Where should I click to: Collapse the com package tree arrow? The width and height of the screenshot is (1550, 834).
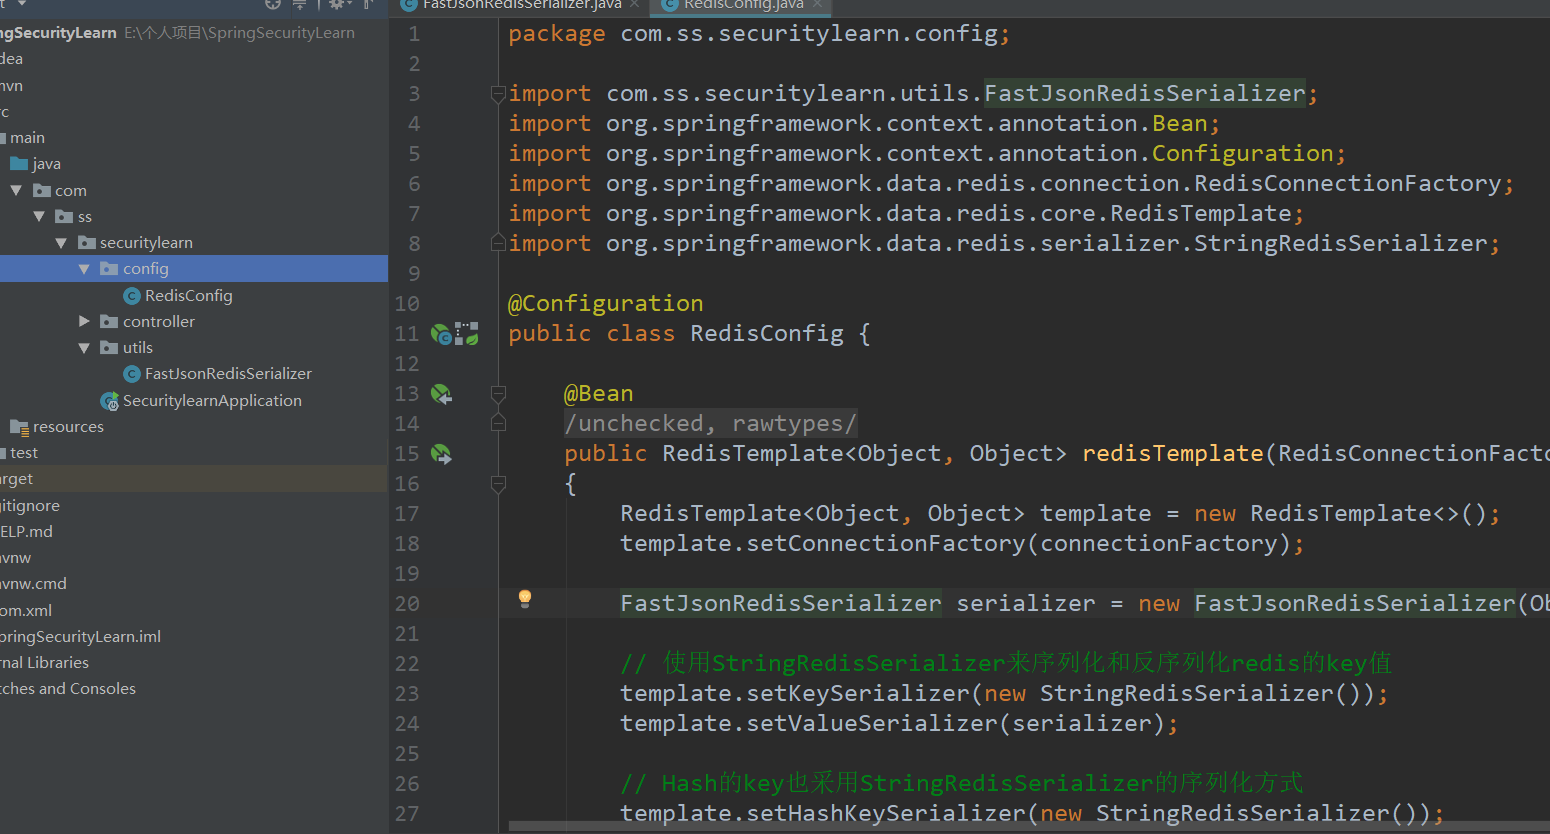coord(16,190)
